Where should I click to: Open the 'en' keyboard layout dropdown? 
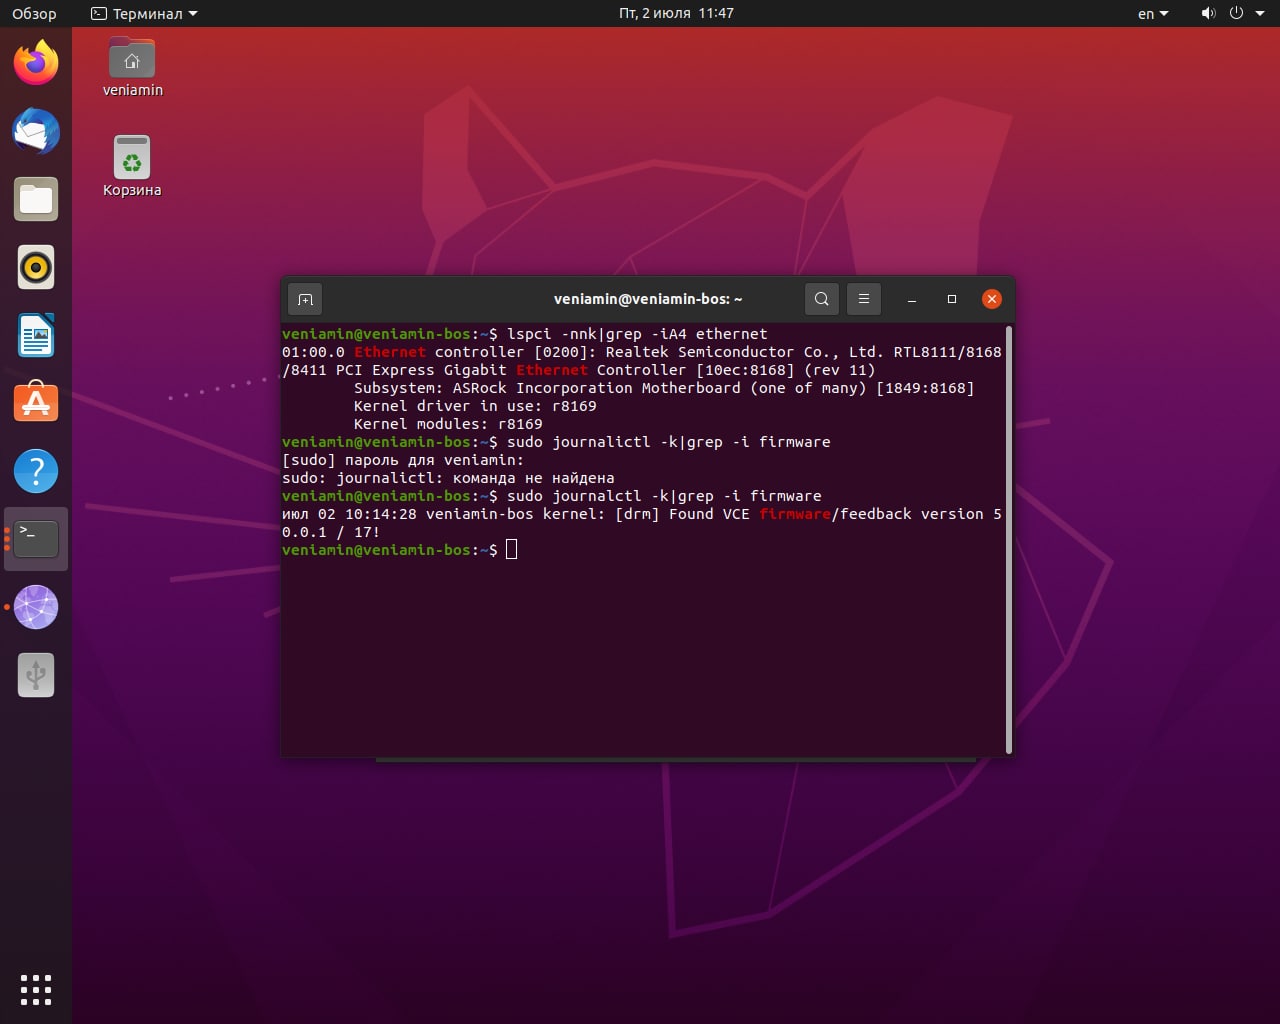point(1153,14)
